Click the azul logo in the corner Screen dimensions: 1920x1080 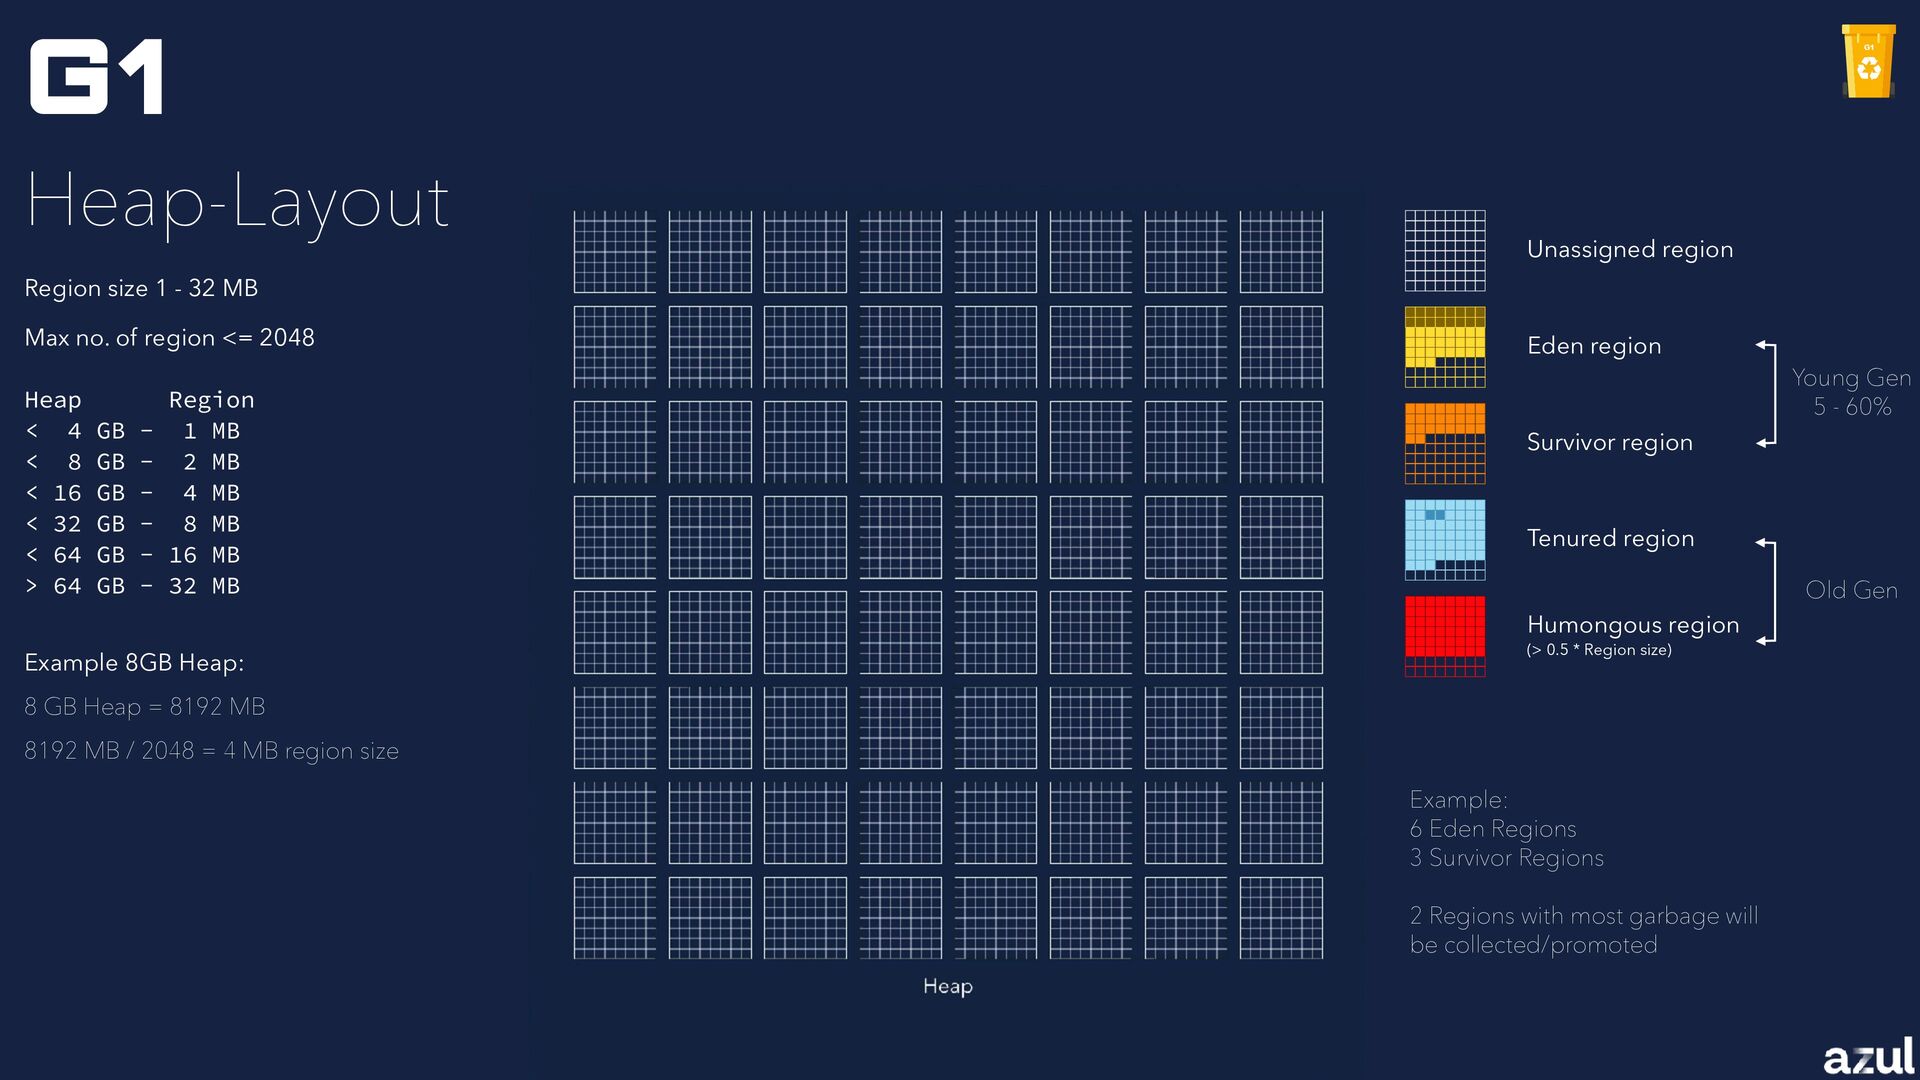click(1867, 1056)
